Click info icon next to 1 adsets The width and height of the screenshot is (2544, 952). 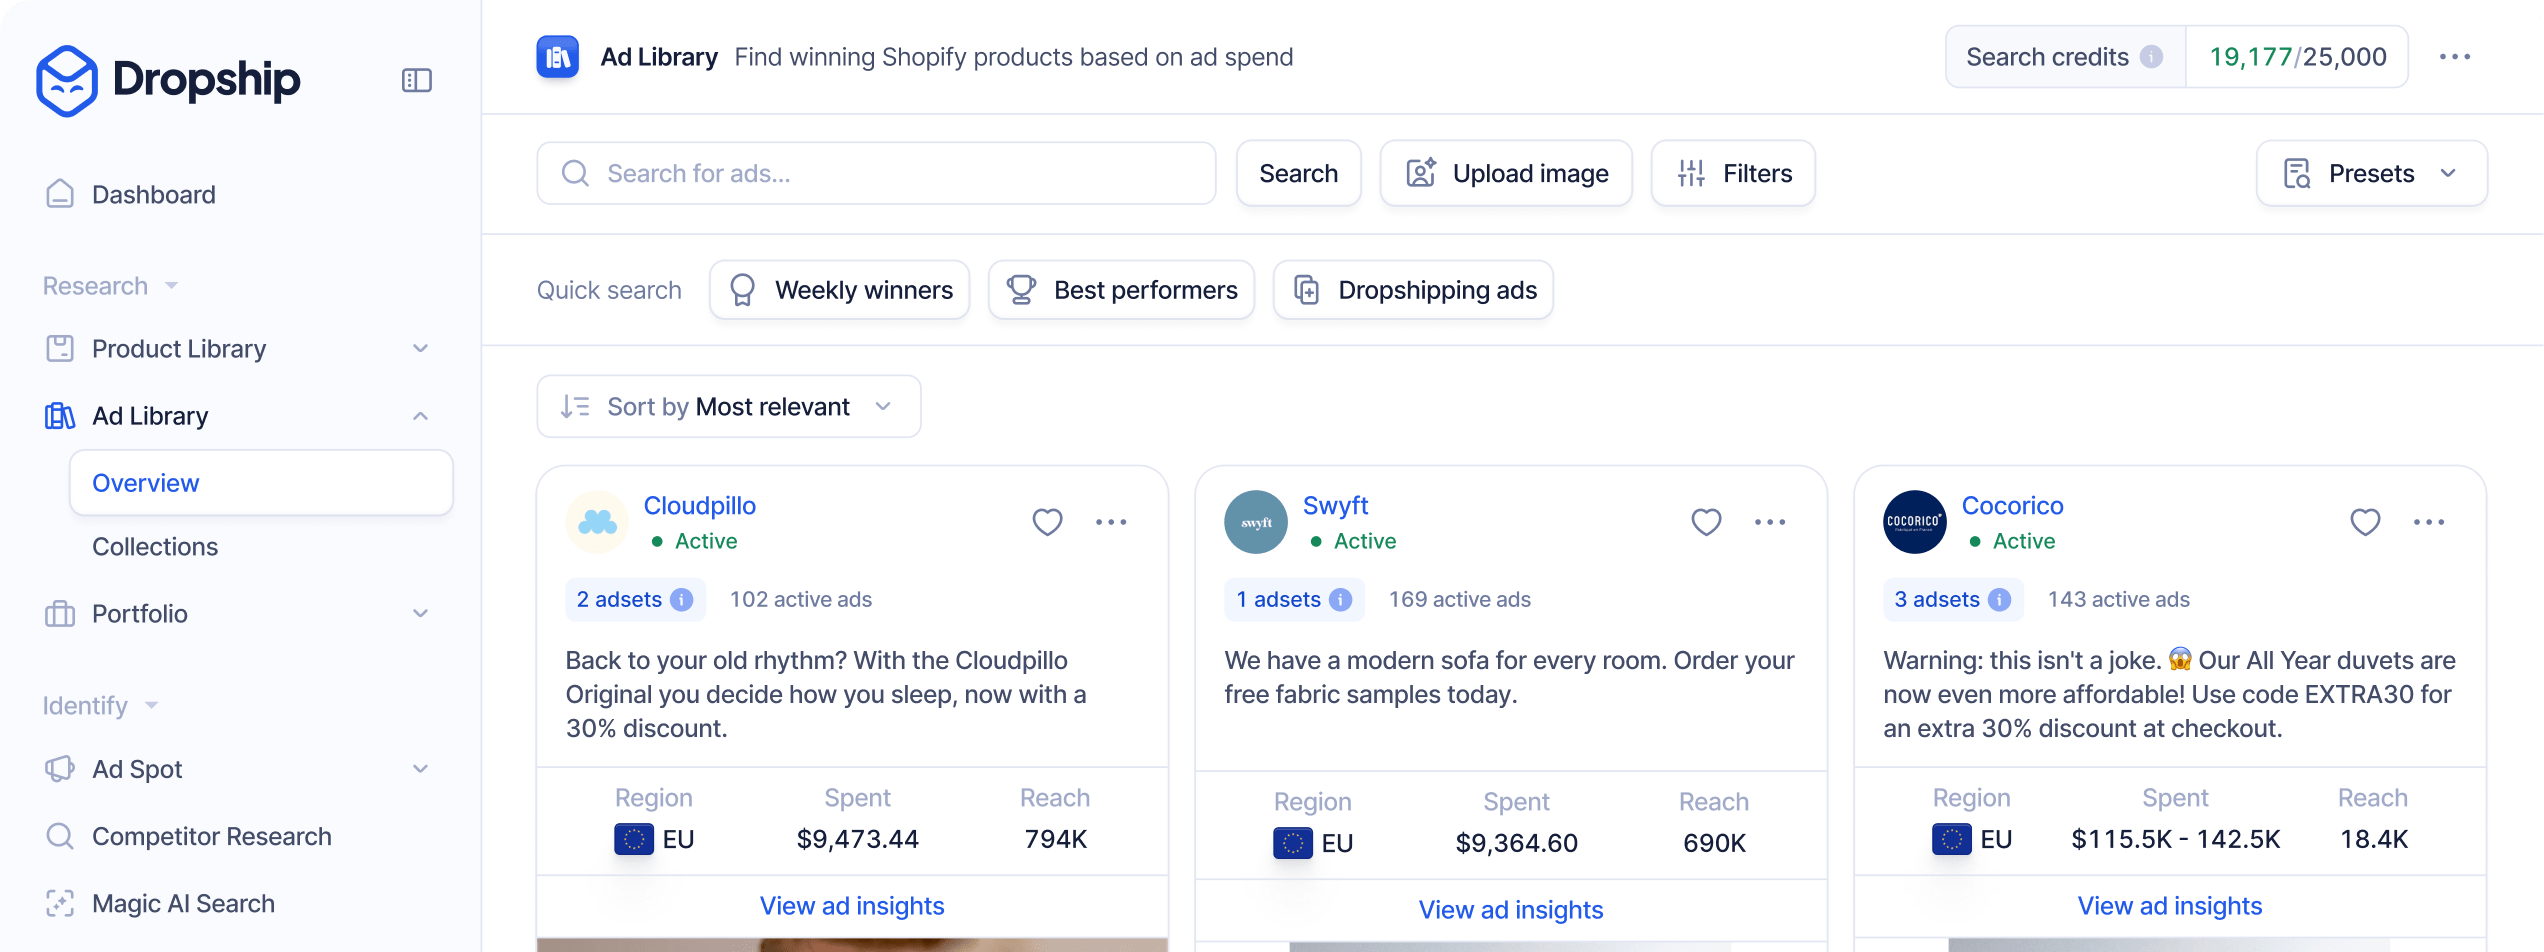pos(1341,599)
